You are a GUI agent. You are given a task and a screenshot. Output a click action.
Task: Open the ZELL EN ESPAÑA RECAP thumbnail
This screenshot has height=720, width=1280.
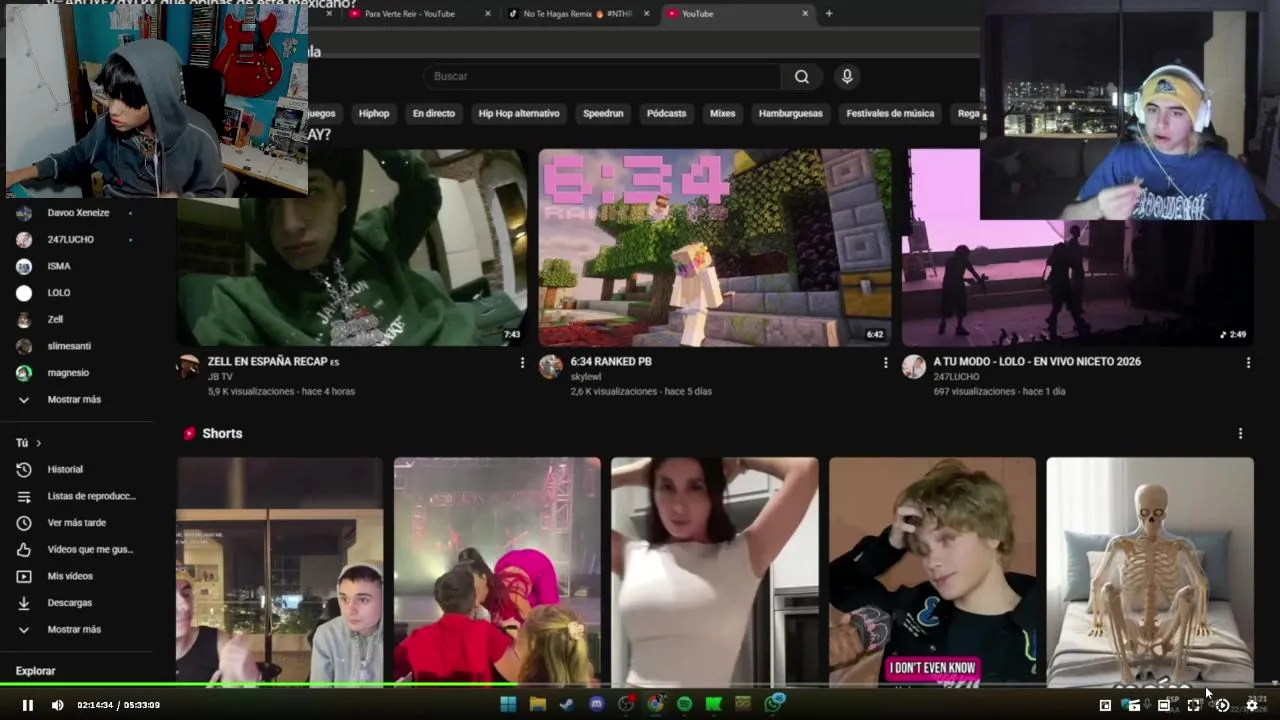click(352, 248)
